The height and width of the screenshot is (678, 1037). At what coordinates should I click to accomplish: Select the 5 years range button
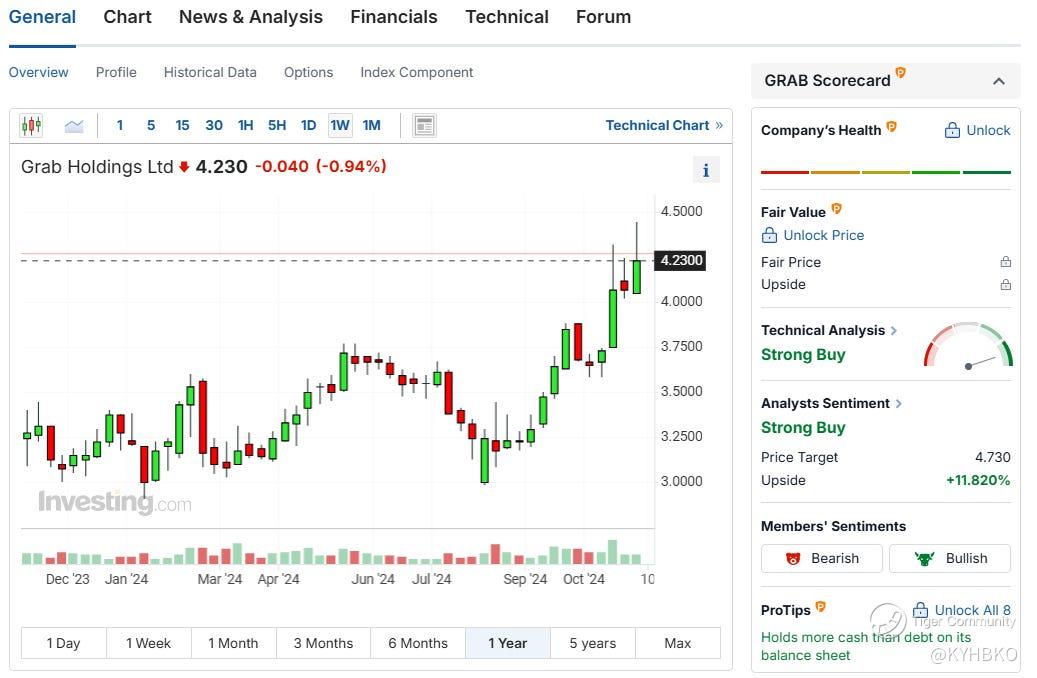pos(593,643)
